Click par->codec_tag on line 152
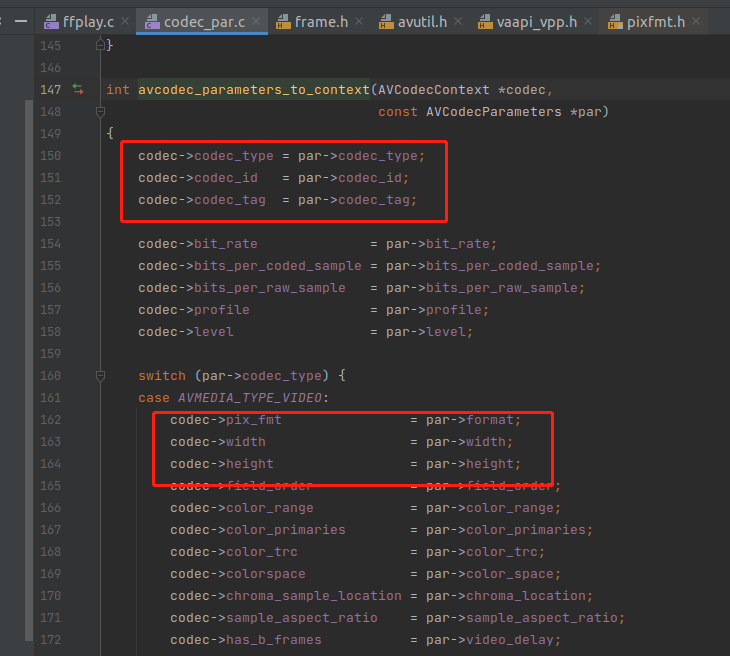 coord(354,200)
